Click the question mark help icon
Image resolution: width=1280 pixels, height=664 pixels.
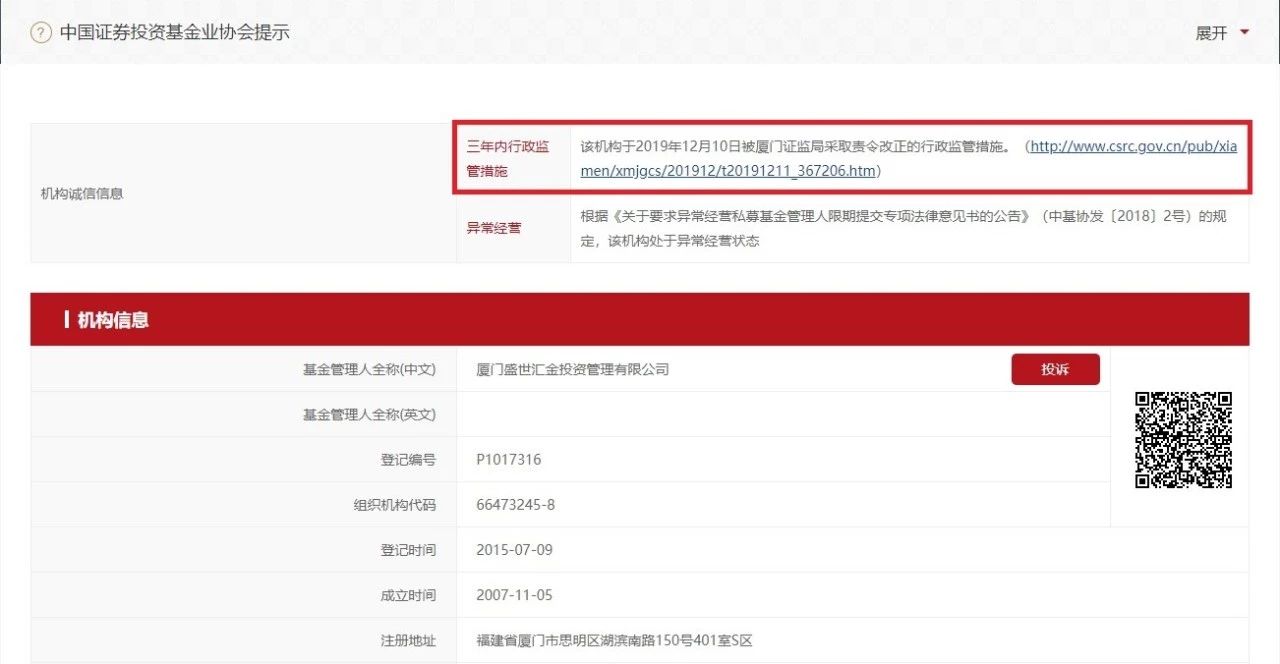(41, 32)
